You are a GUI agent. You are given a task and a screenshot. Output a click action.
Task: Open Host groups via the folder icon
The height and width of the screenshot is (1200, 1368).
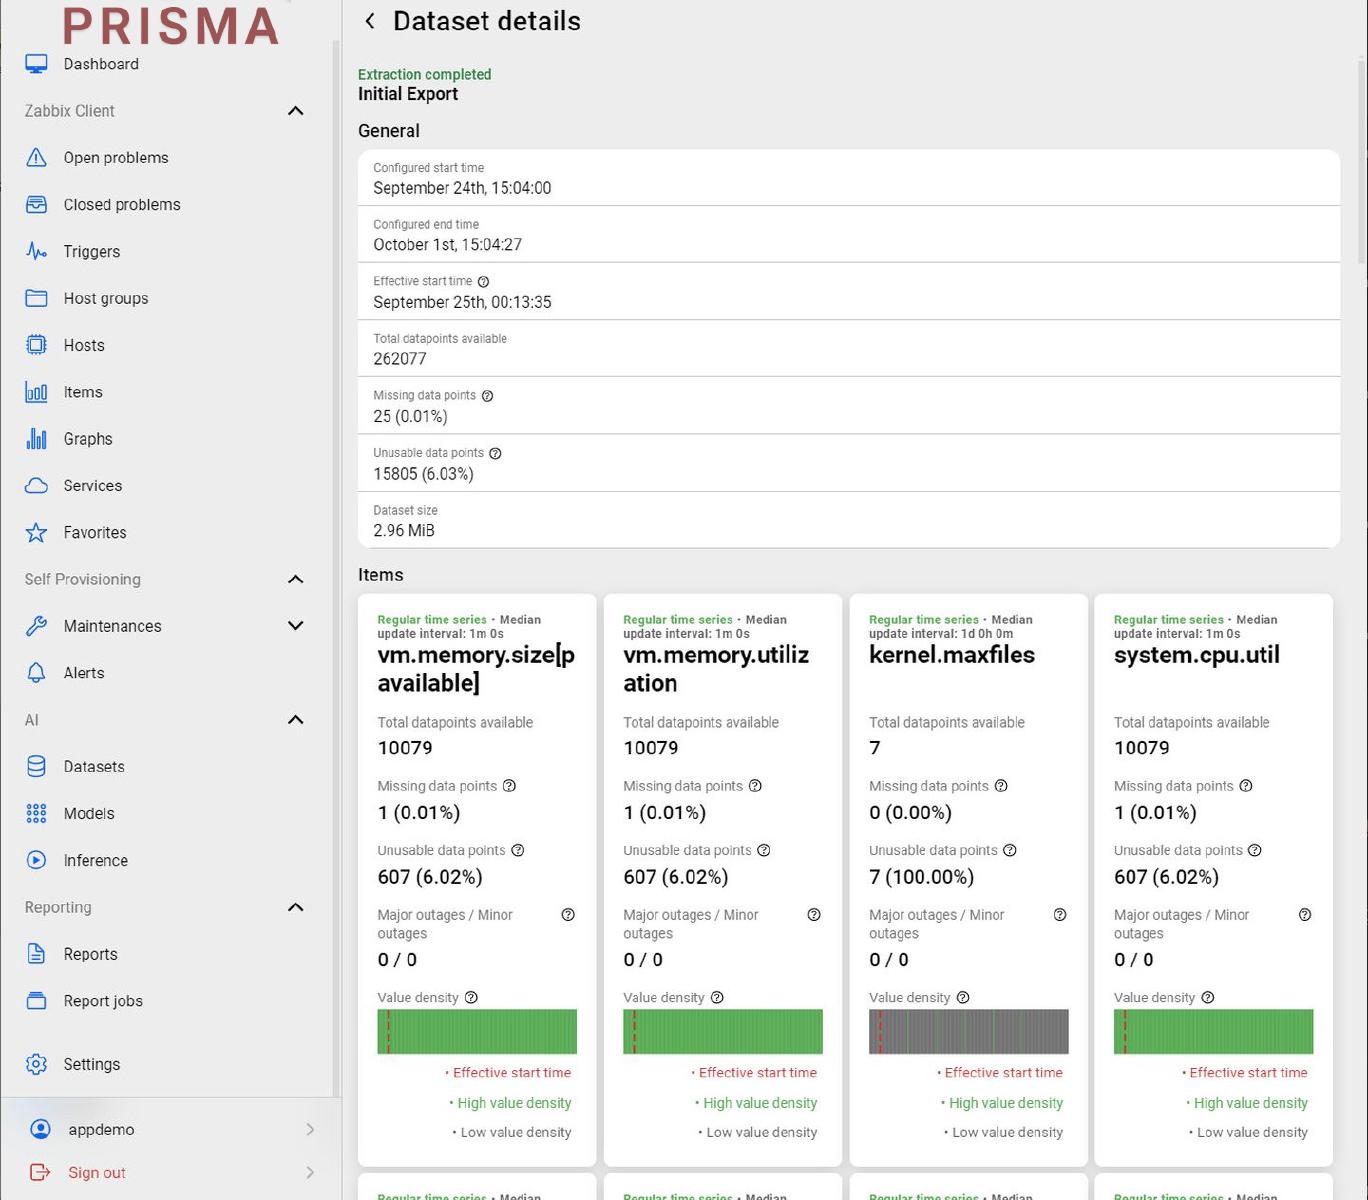click(x=36, y=298)
